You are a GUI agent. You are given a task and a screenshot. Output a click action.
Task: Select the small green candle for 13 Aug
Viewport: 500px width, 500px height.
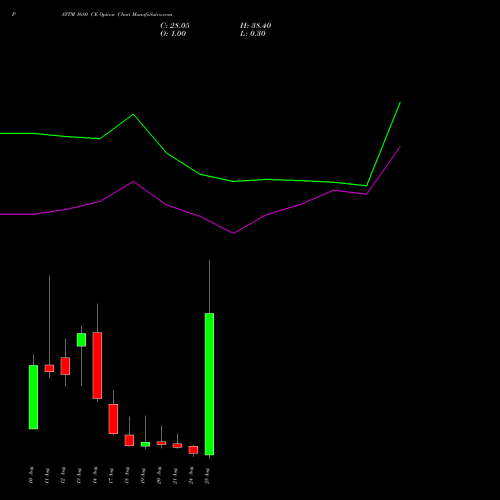[81, 340]
